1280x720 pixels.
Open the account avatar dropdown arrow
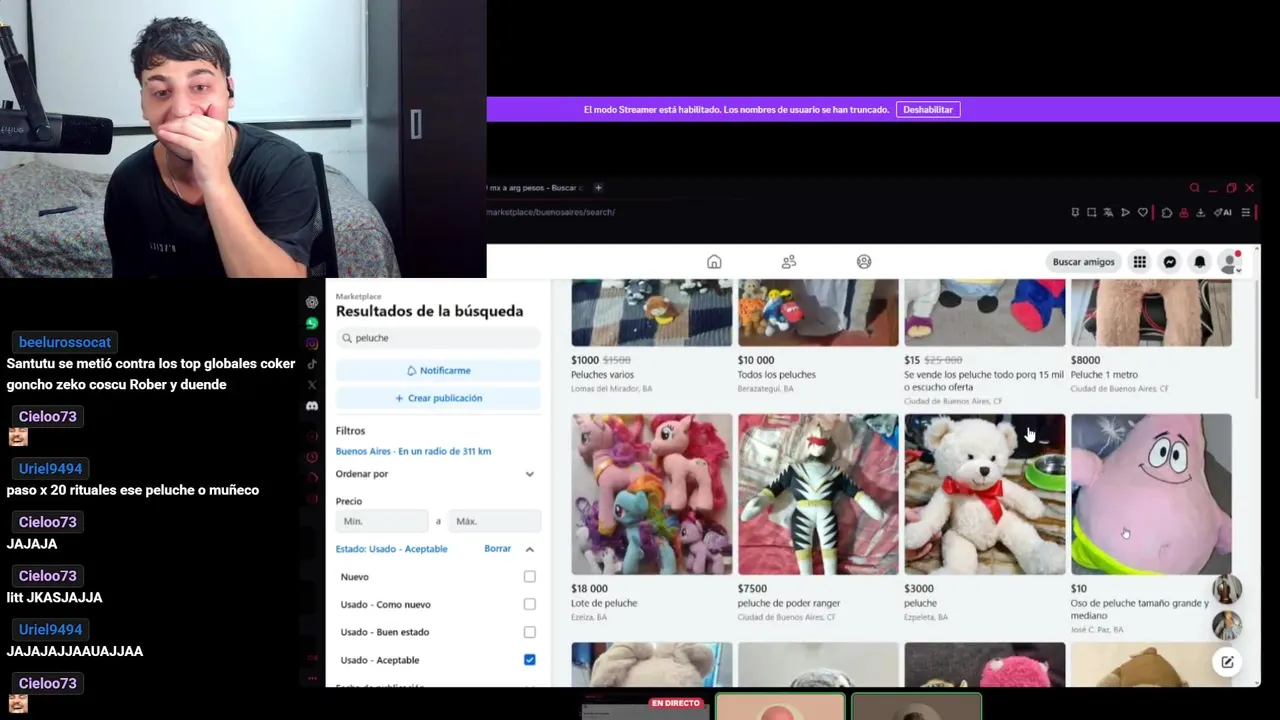(1238, 270)
